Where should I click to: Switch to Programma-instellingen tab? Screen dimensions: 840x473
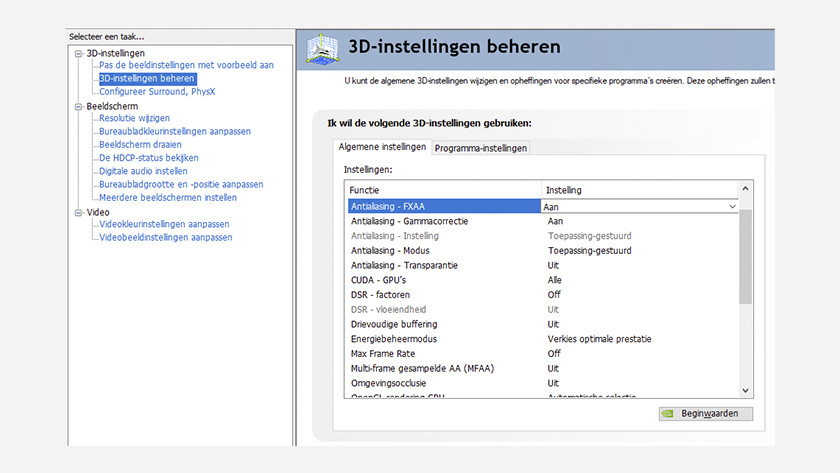coord(480,148)
